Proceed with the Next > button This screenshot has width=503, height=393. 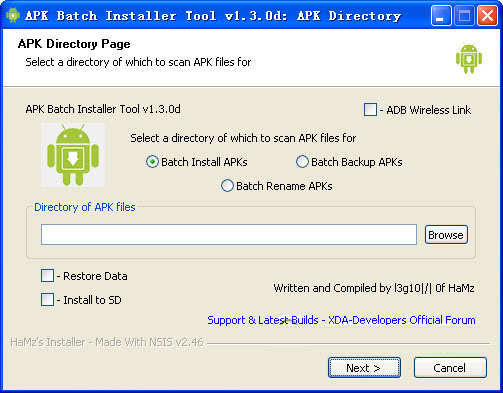pos(364,368)
